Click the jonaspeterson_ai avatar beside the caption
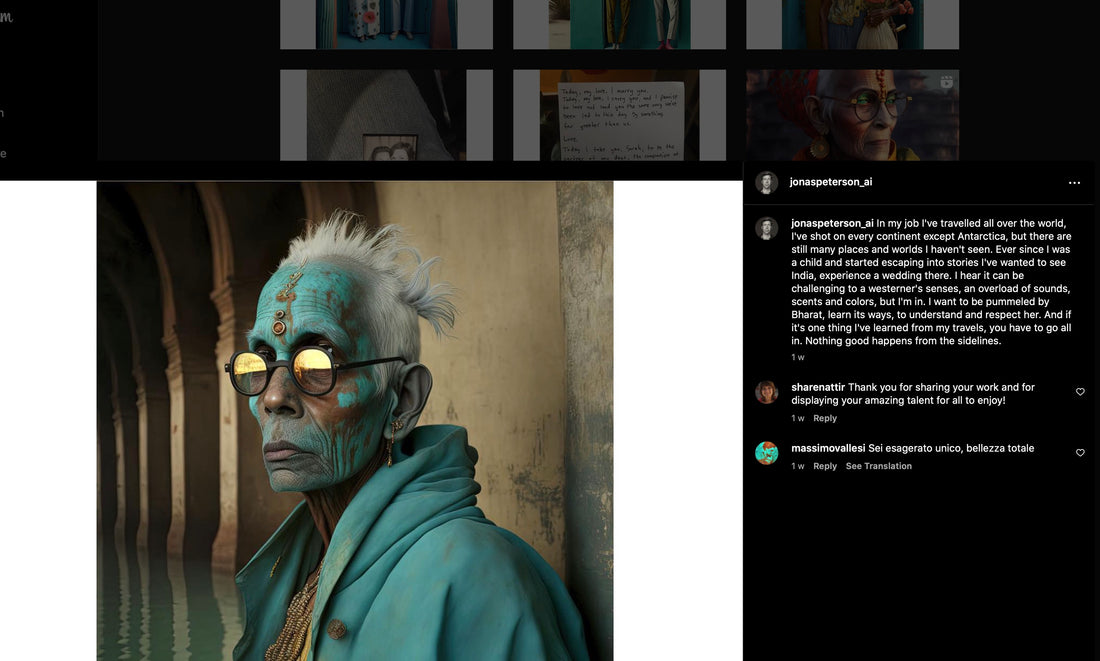1100x661 pixels. tap(767, 228)
